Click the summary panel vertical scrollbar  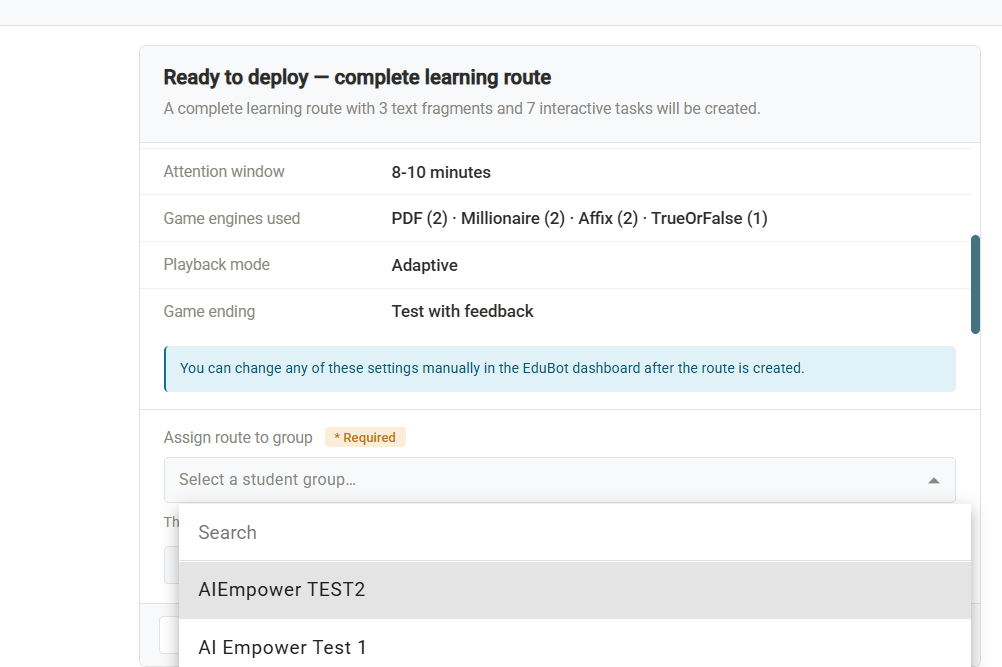coord(975,284)
